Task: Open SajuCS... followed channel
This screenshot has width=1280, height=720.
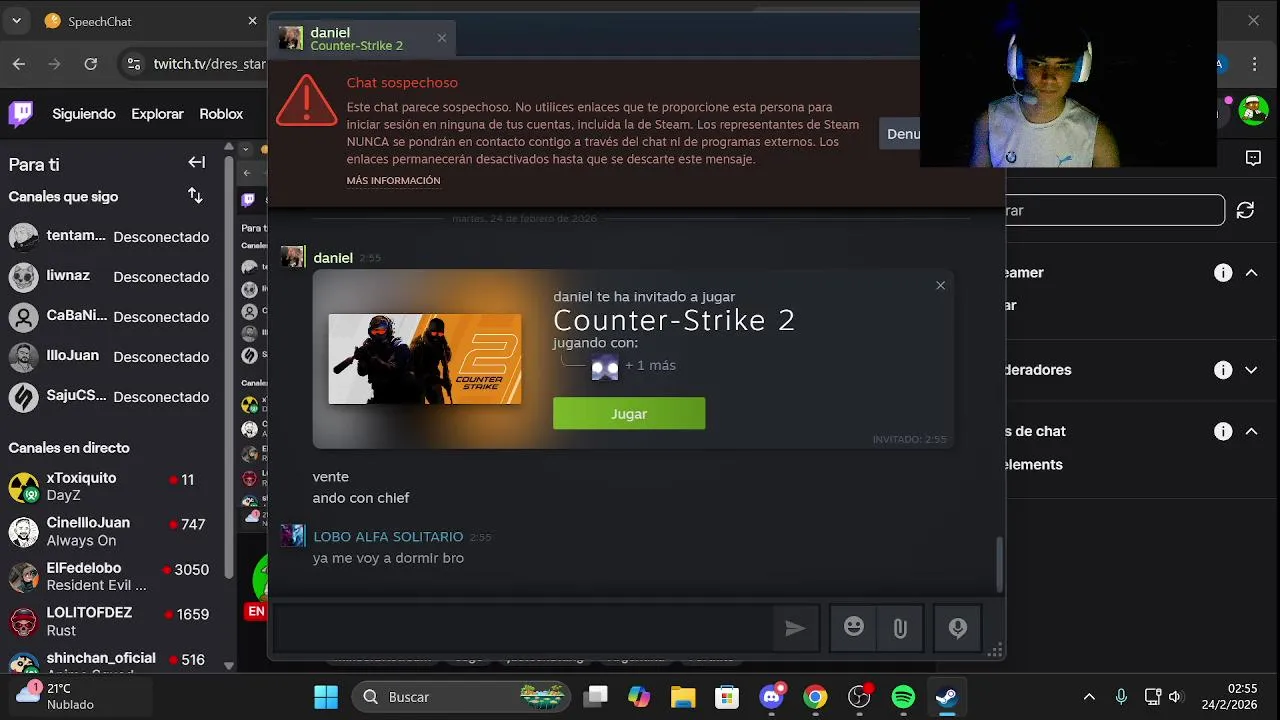Action: tap(110, 396)
